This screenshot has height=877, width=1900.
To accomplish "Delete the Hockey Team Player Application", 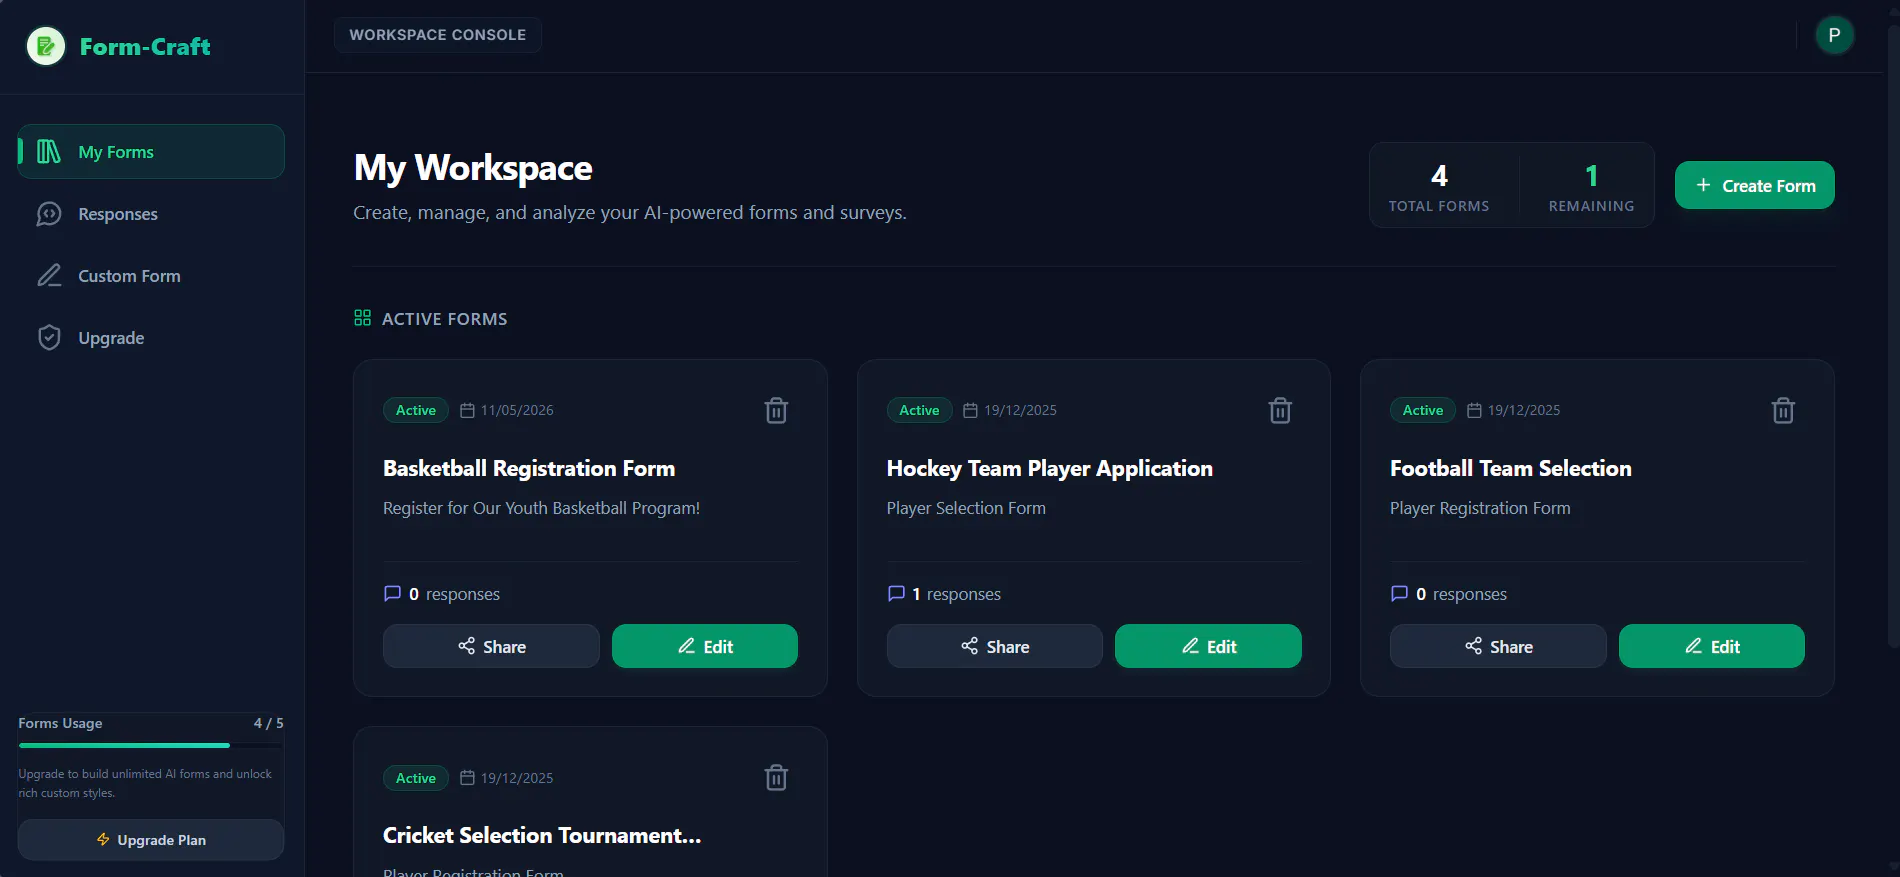I will point(1280,411).
